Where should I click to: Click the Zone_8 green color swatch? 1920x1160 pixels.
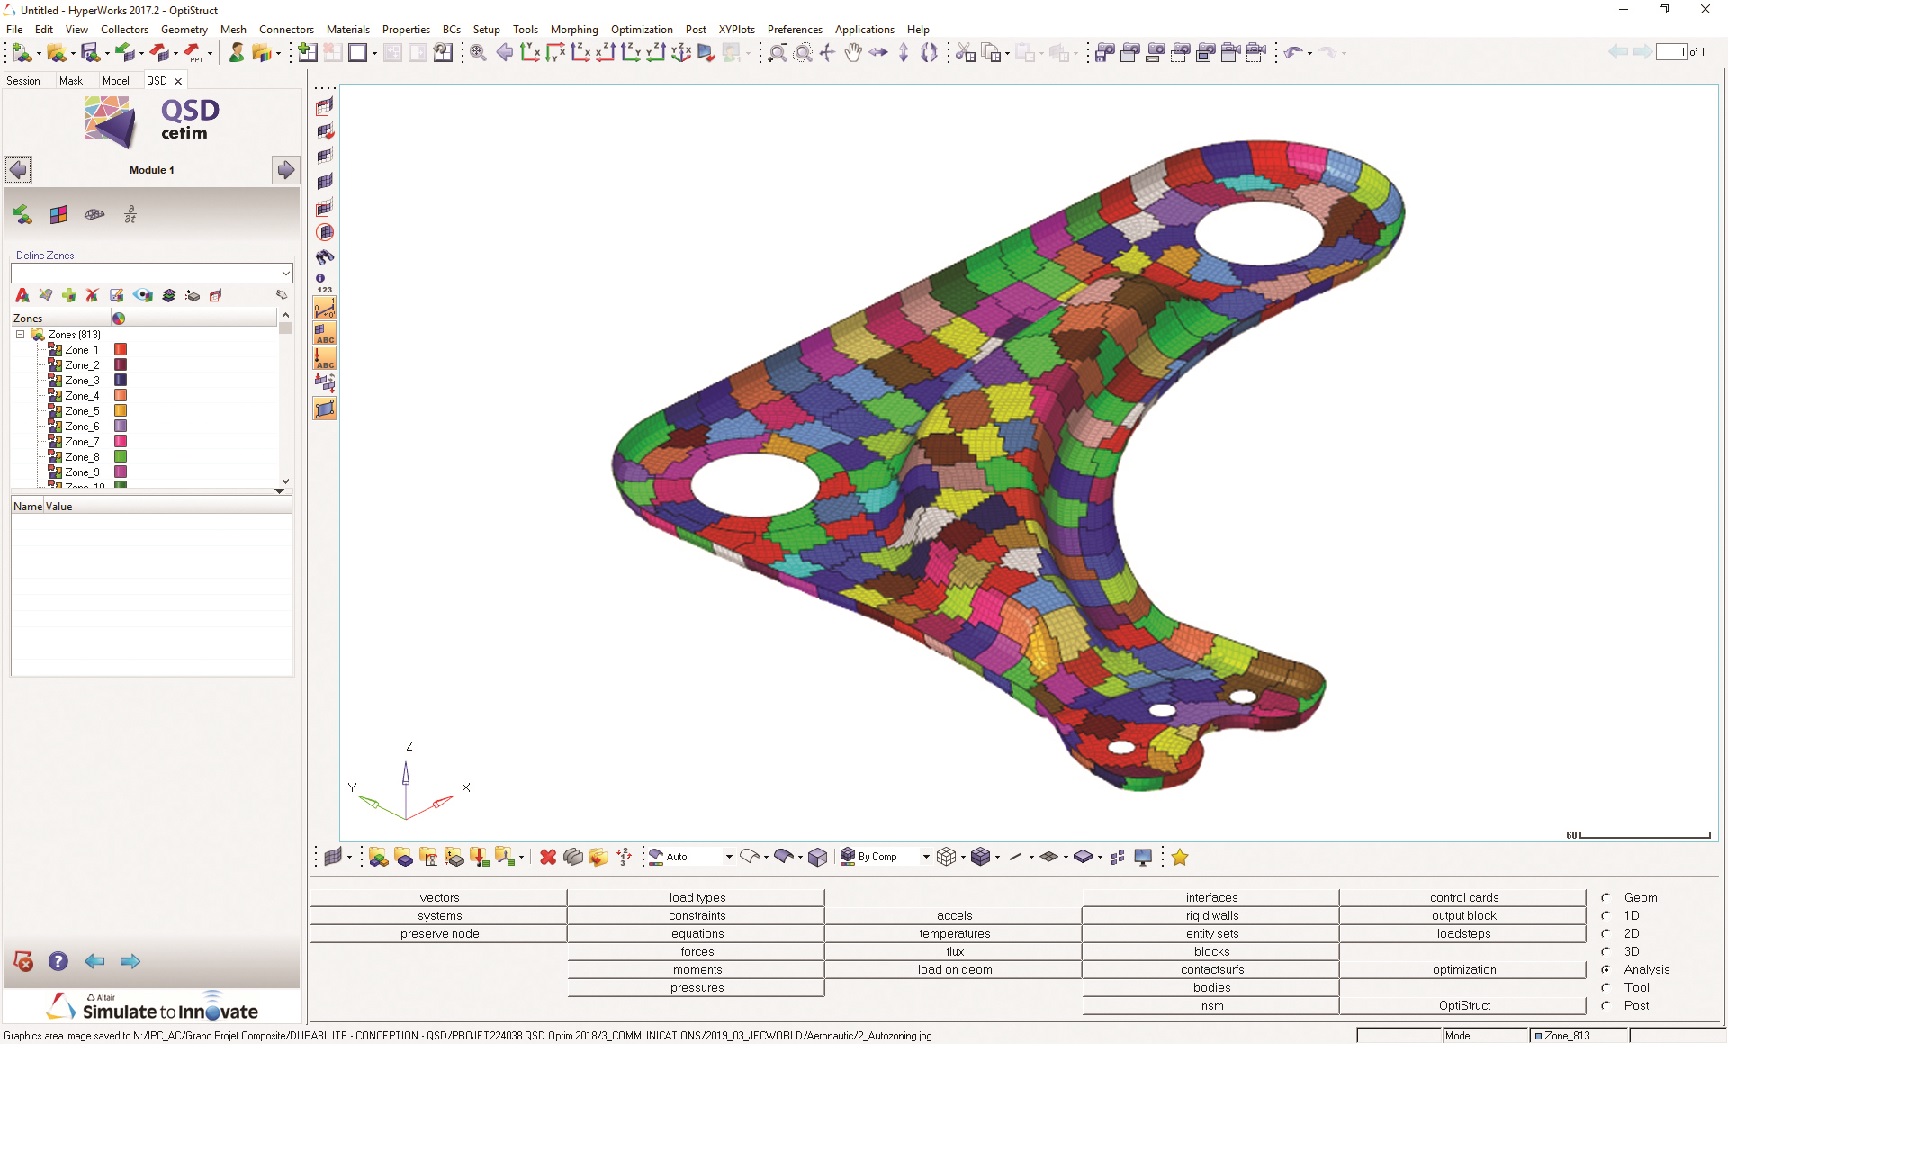click(120, 457)
